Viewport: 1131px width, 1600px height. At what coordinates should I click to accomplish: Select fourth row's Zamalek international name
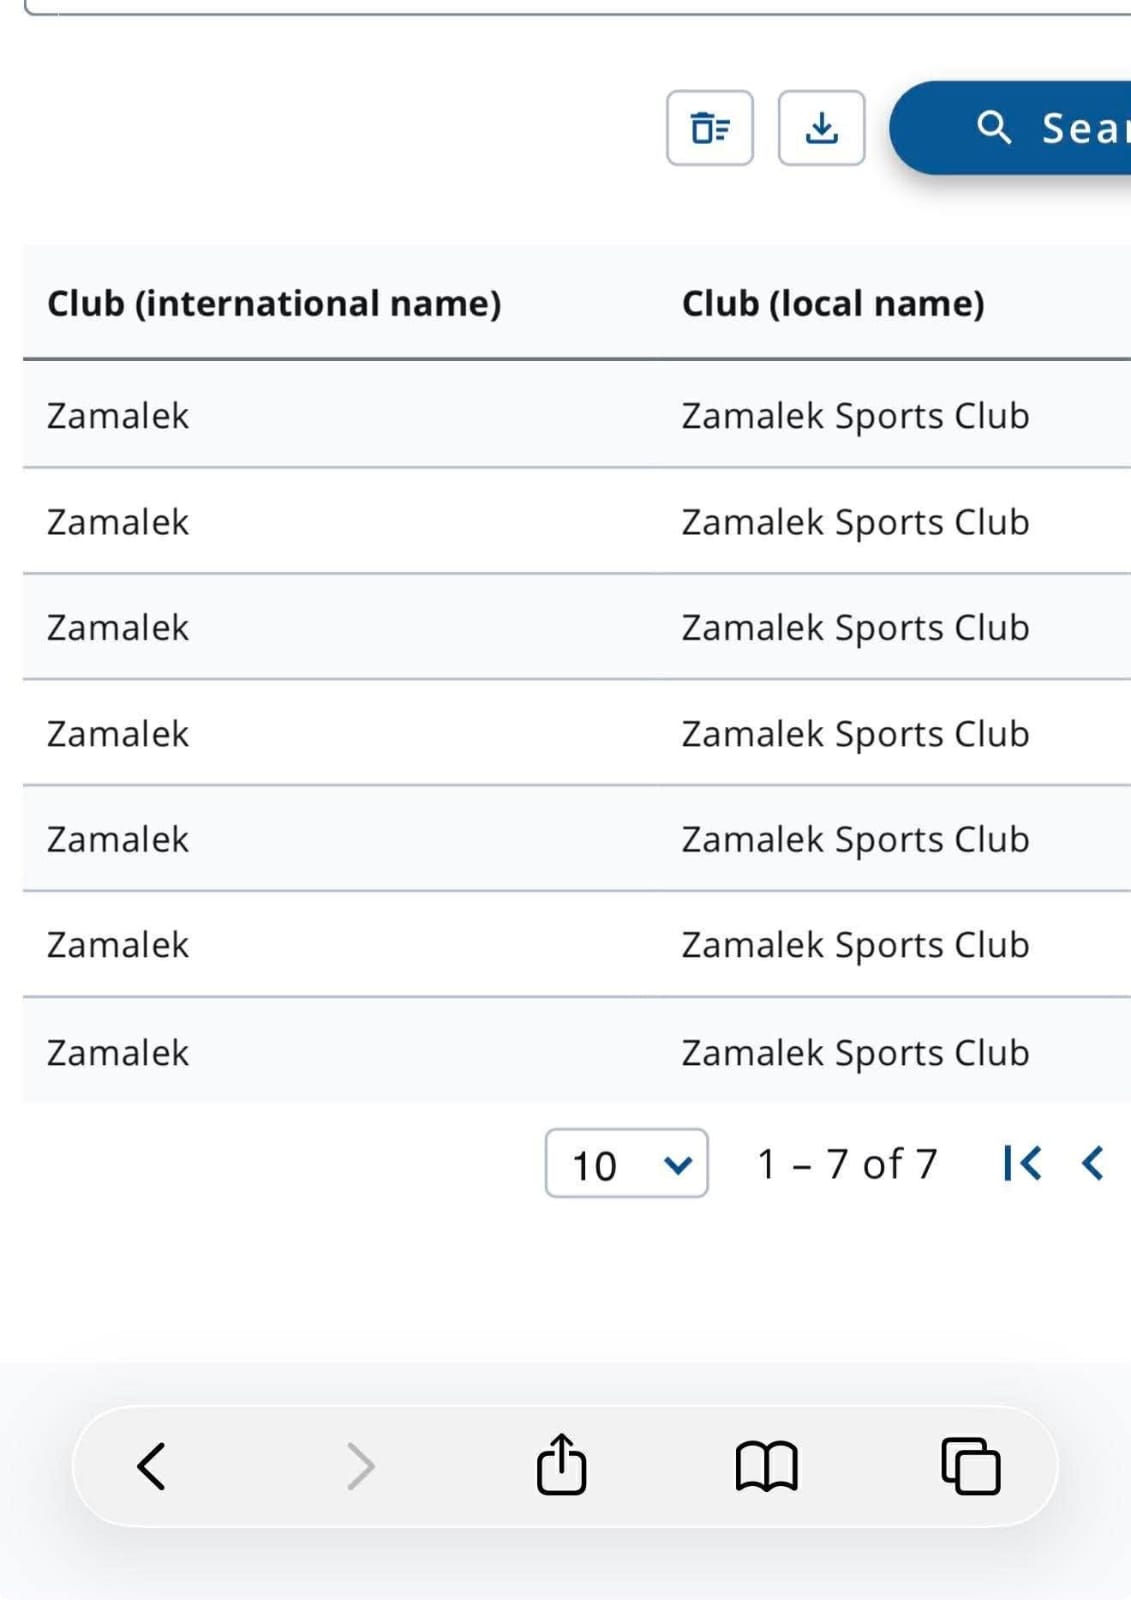pyautogui.click(x=118, y=734)
